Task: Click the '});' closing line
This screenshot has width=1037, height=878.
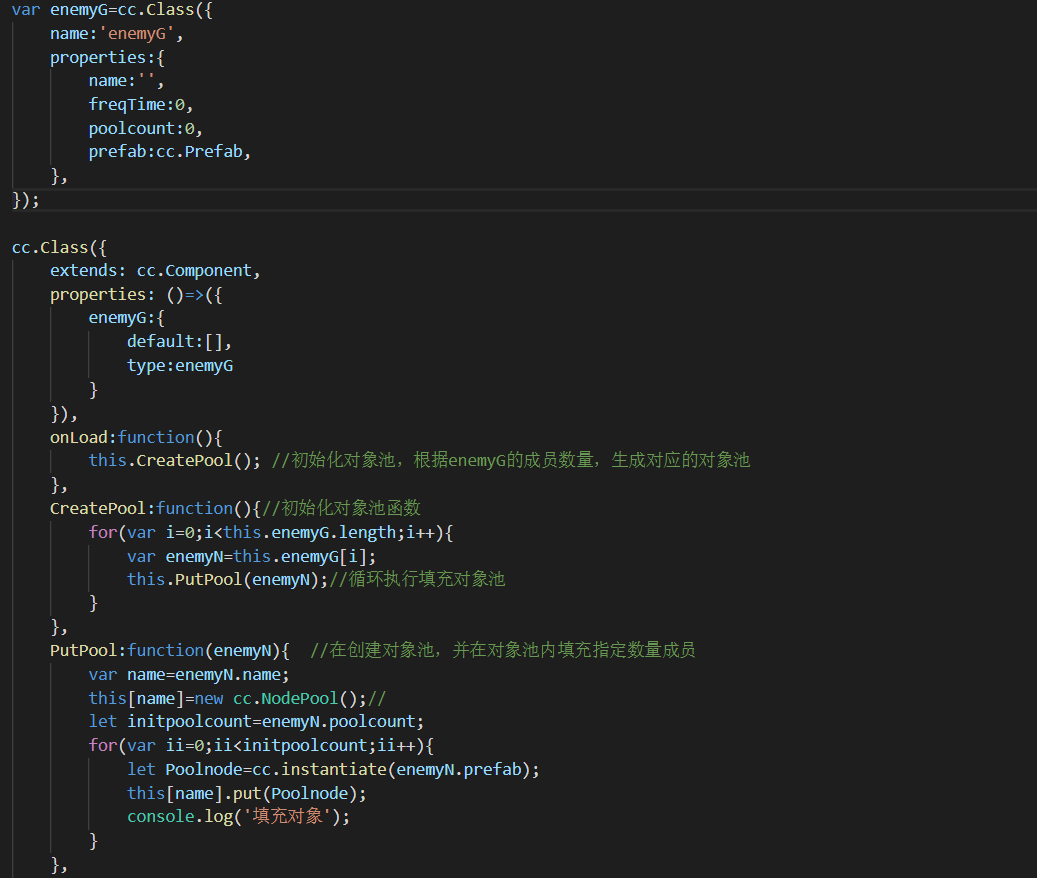Action: (26, 200)
